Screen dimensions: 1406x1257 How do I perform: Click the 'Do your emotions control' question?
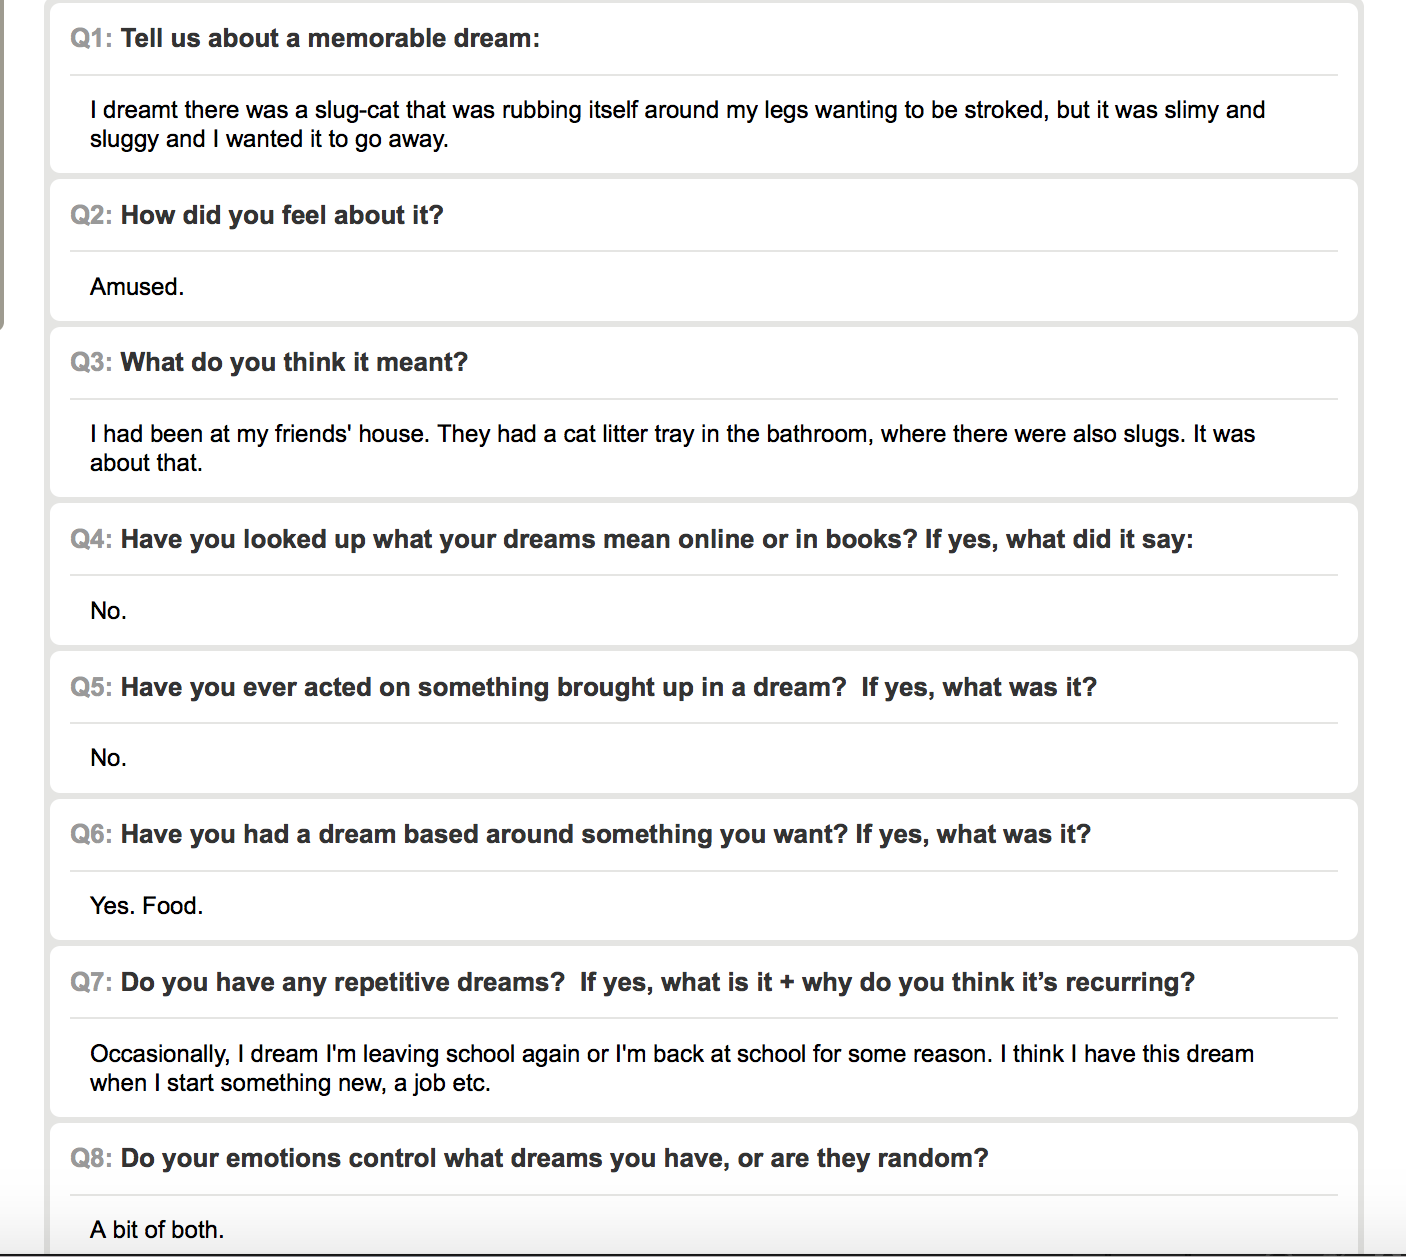[554, 1158]
